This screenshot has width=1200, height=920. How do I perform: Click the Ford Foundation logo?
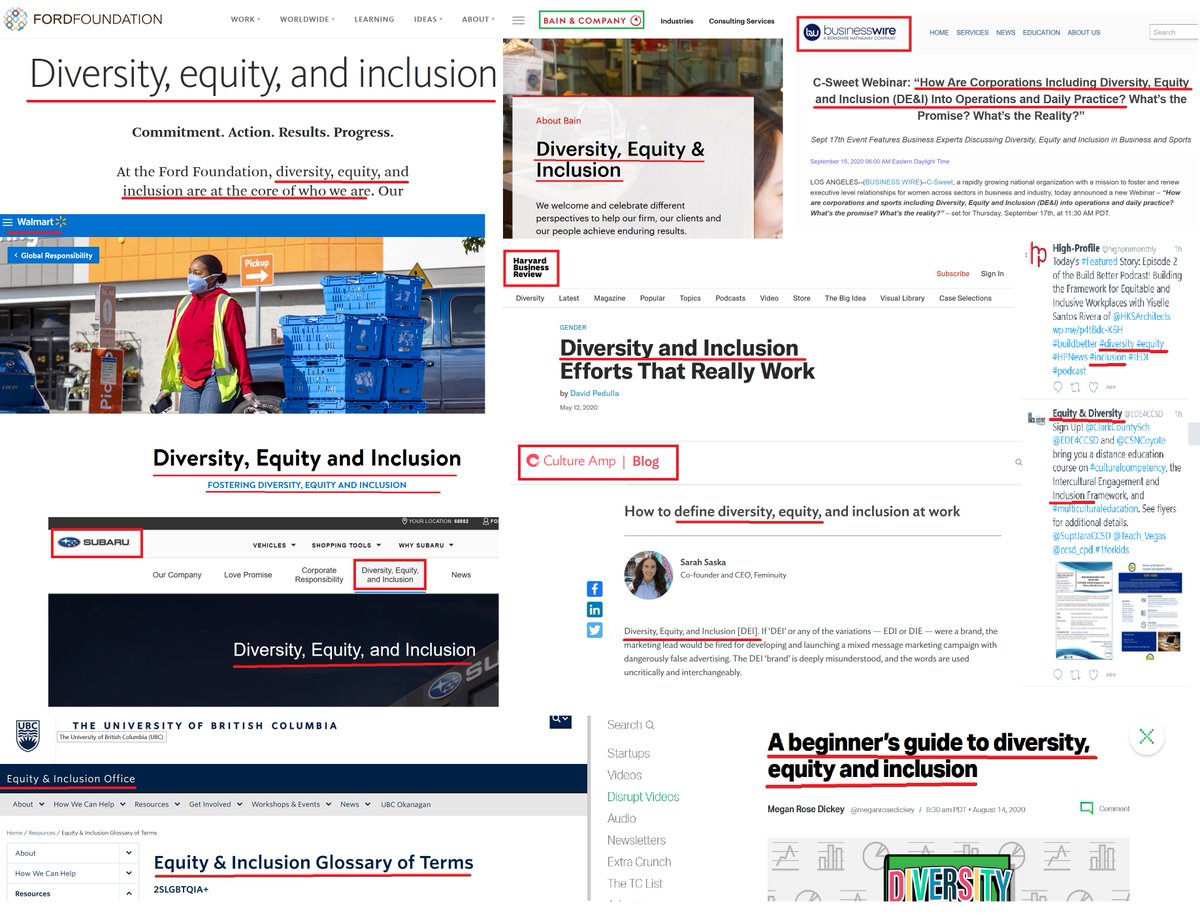click(84, 19)
